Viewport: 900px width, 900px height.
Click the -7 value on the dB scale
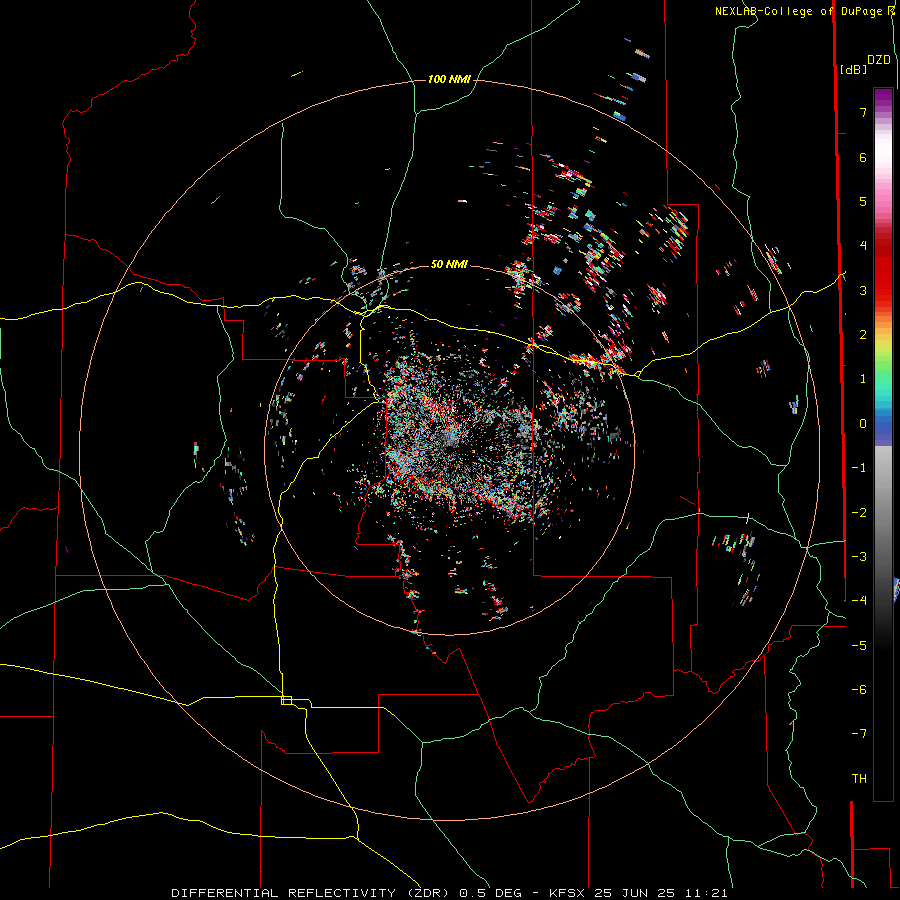pyautogui.click(x=859, y=734)
